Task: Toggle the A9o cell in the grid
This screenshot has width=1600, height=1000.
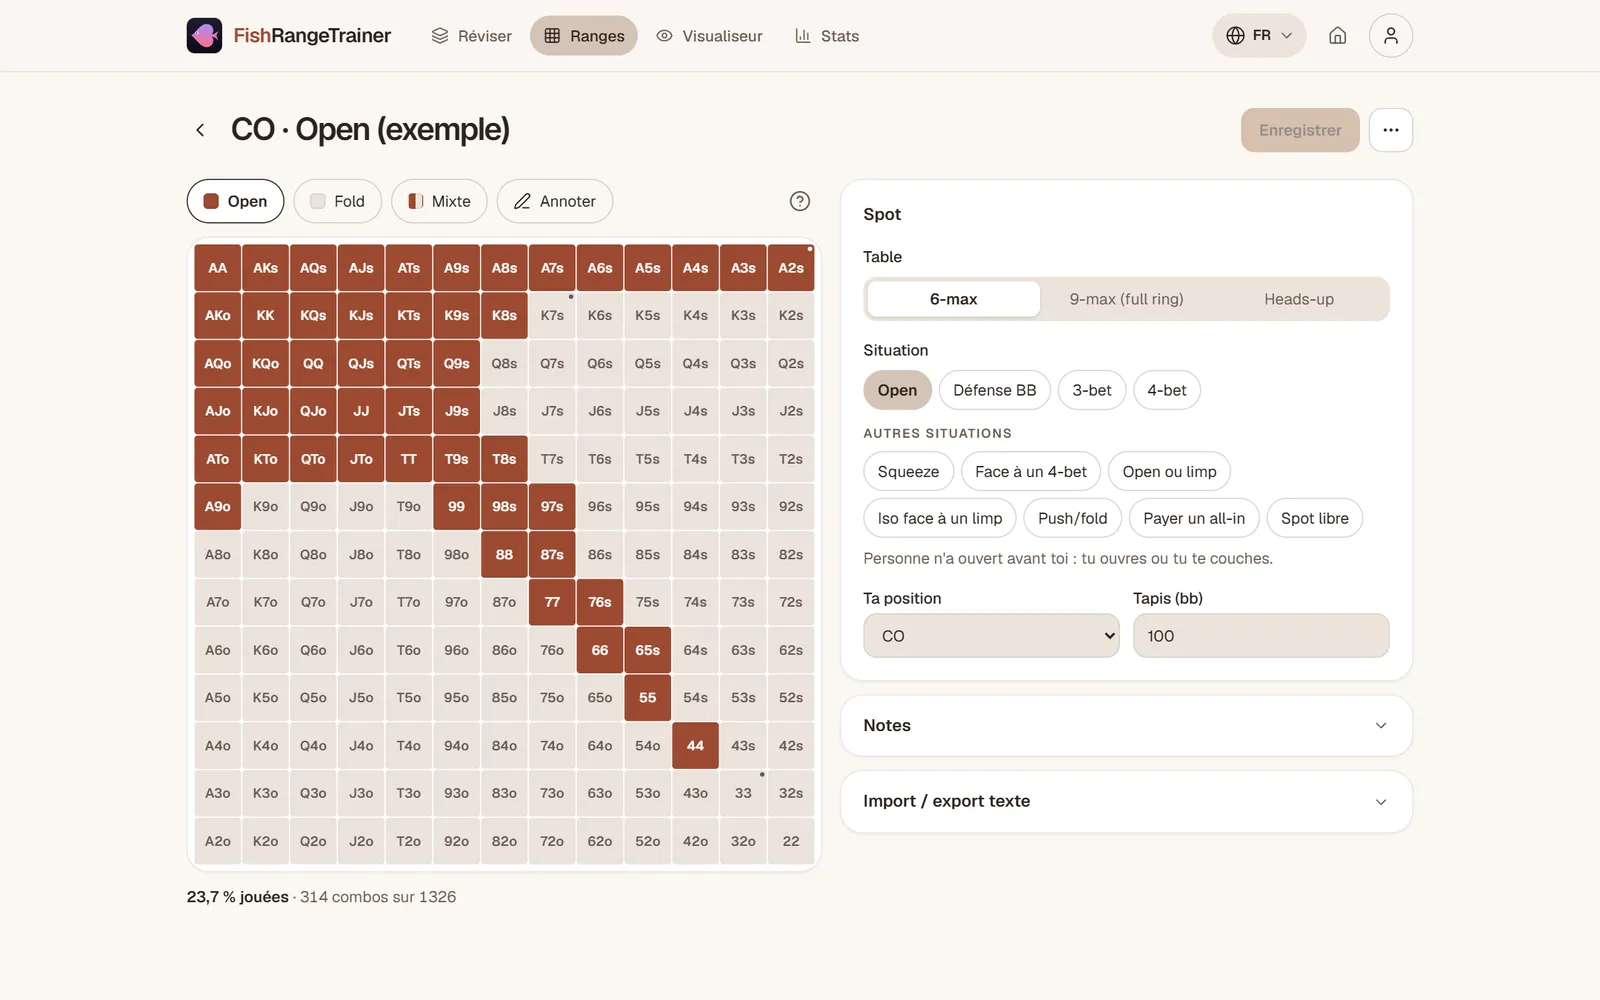Action: [217, 506]
